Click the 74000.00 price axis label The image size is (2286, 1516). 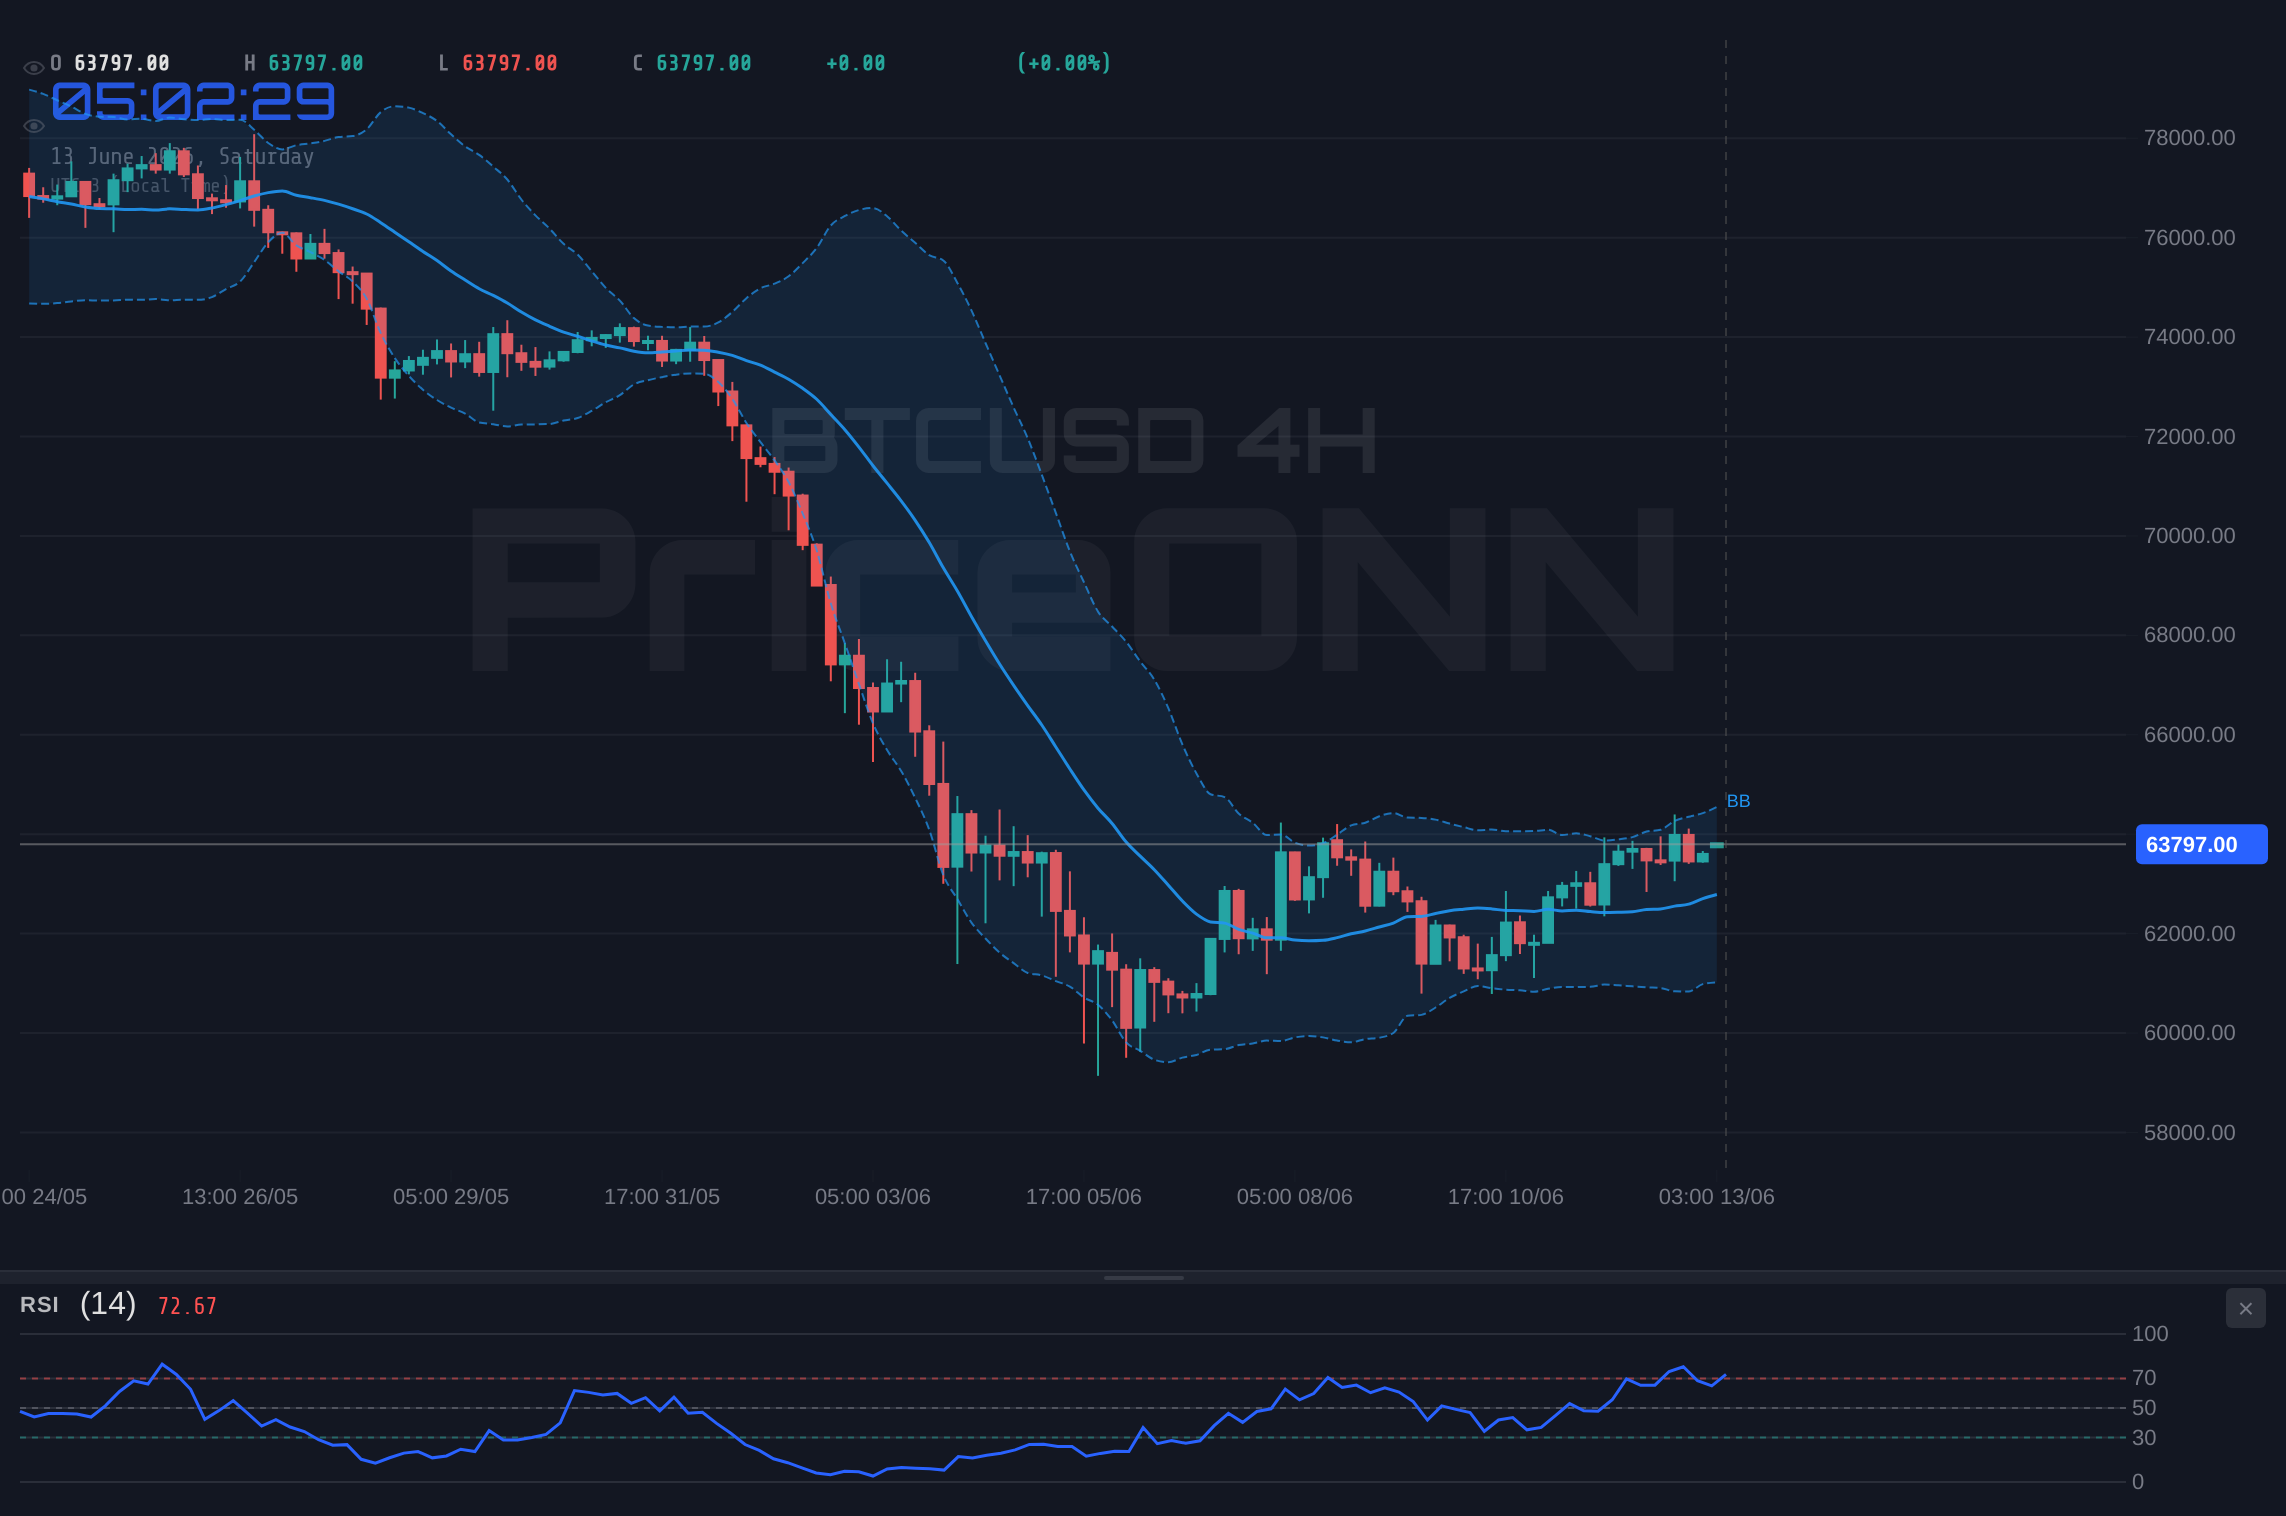point(2189,337)
